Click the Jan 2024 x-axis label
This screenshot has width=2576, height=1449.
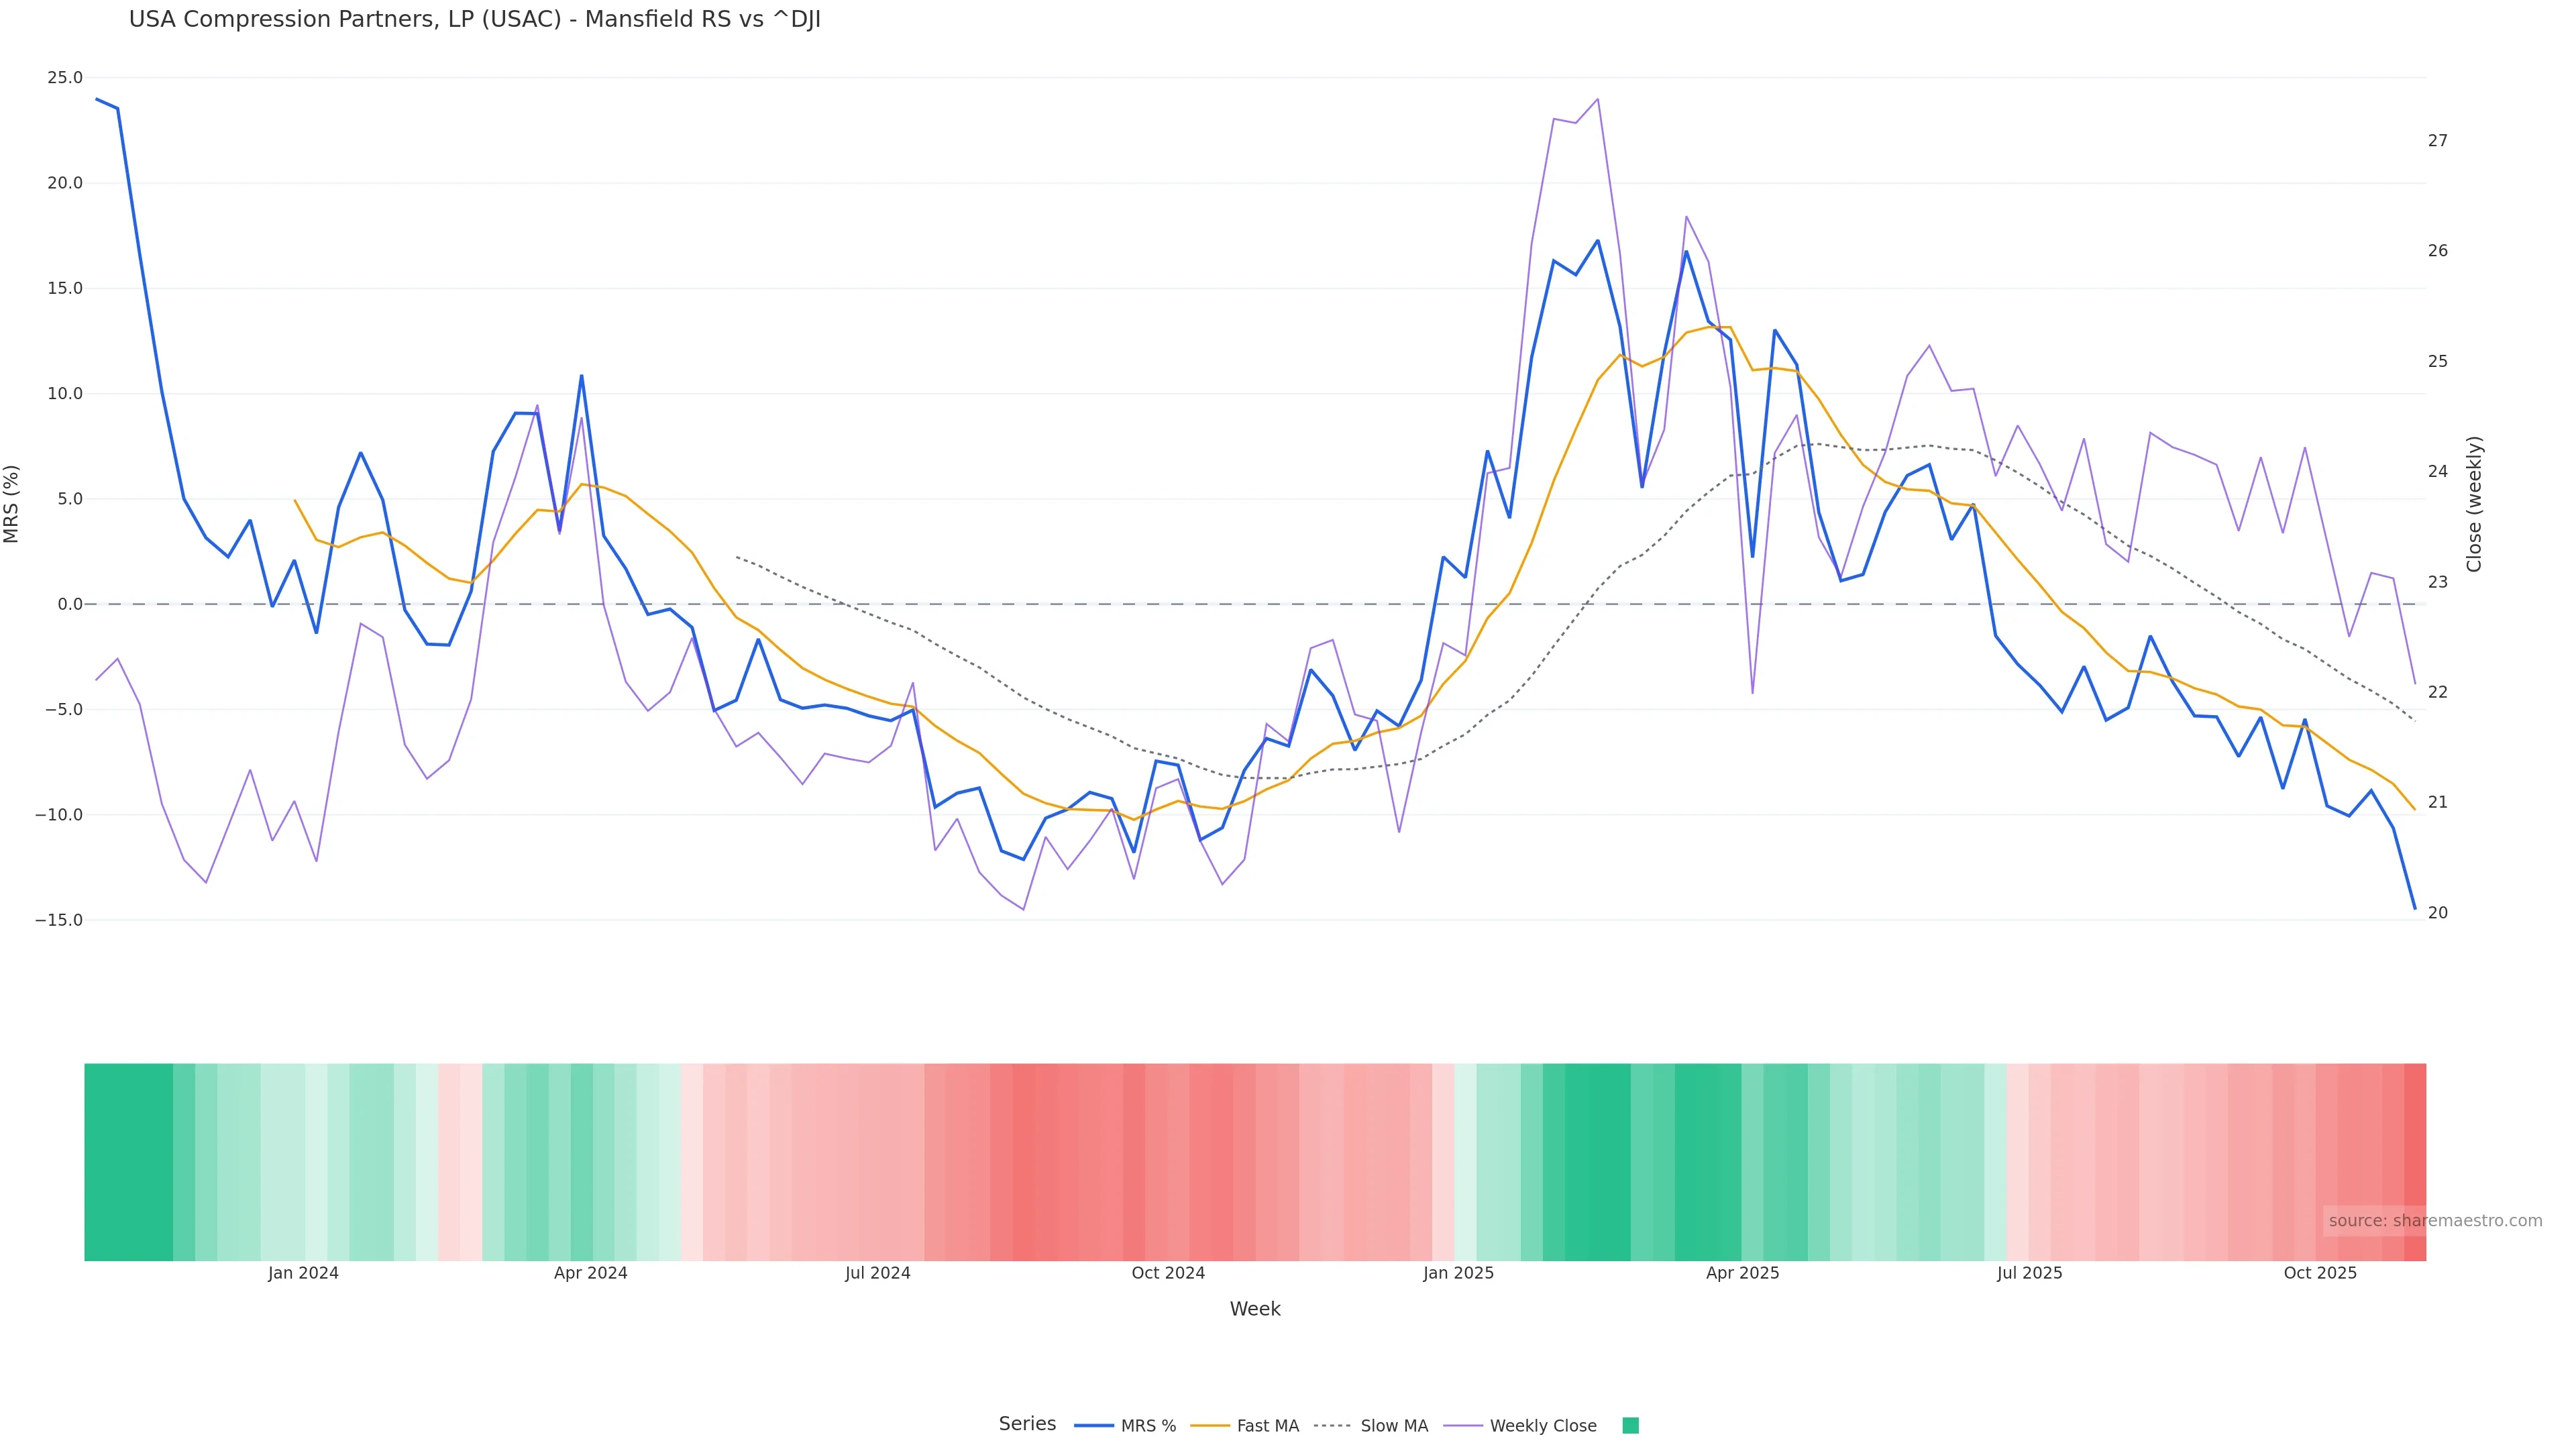(303, 1273)
